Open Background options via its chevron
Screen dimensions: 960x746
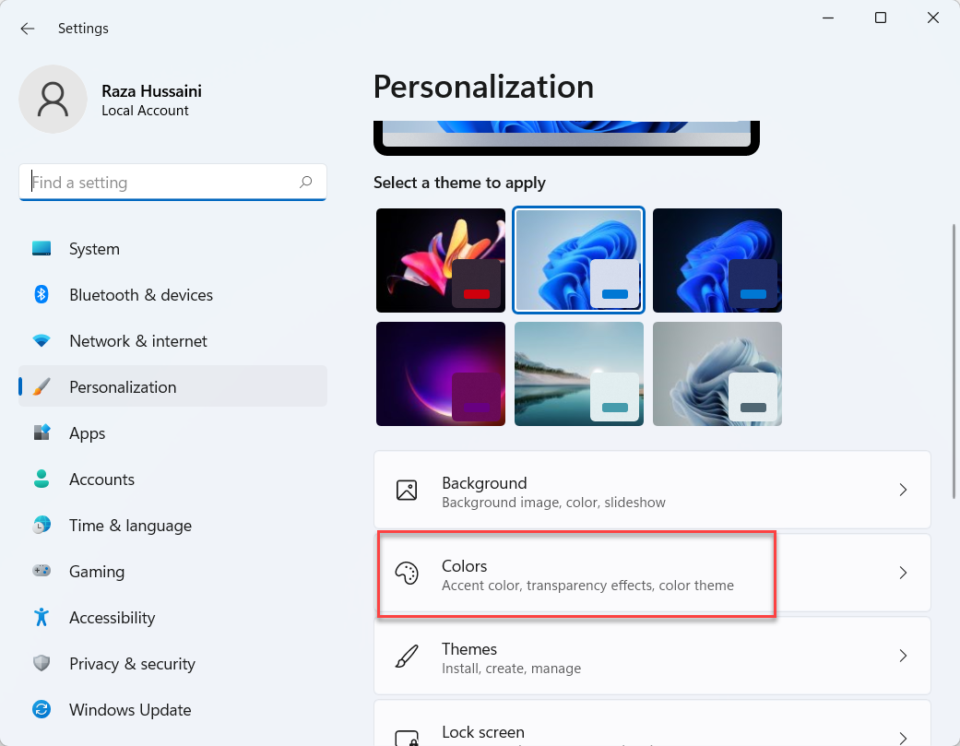click(x=903, y=490)
